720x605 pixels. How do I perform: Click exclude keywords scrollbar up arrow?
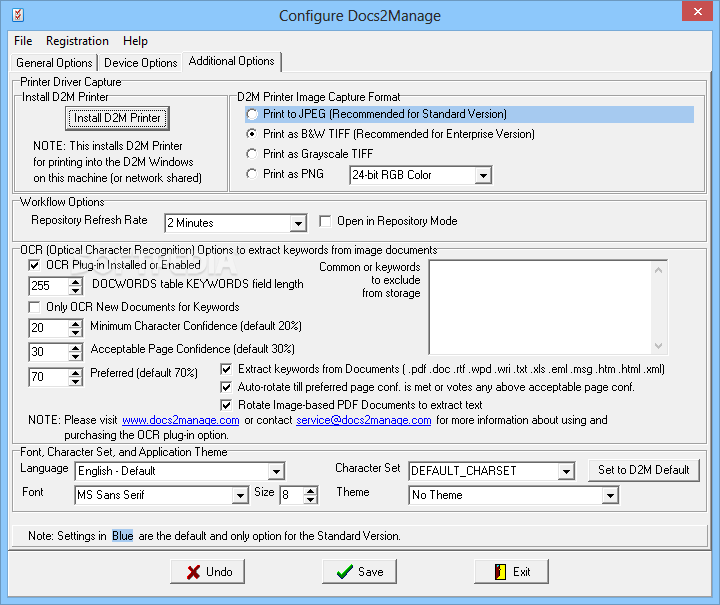658,270
